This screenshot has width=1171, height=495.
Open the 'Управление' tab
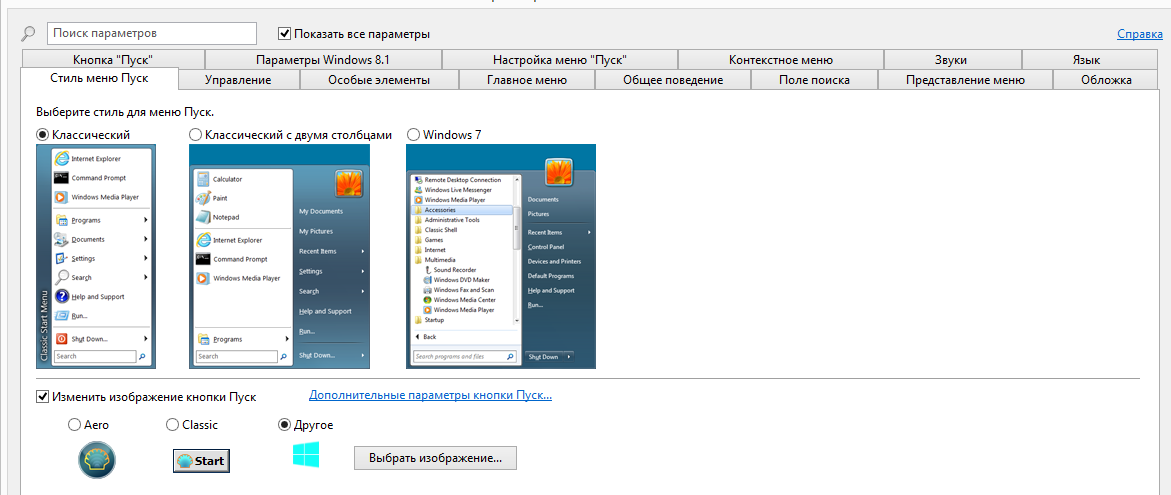coord(238,80)
